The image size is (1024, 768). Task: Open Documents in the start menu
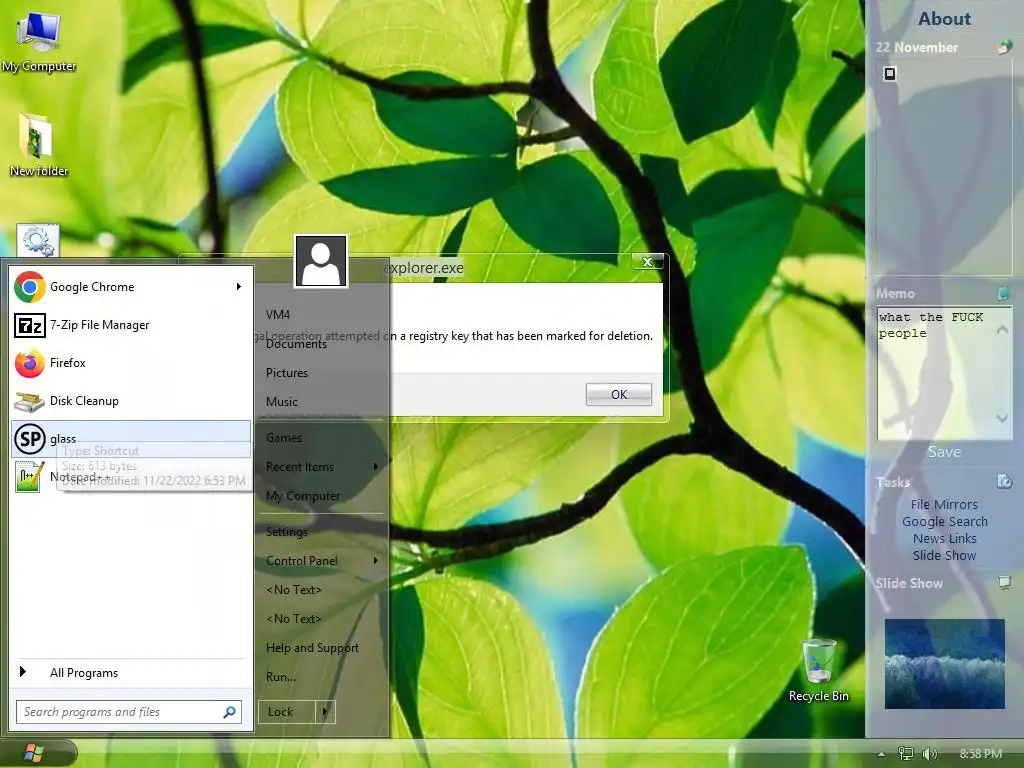296,344
